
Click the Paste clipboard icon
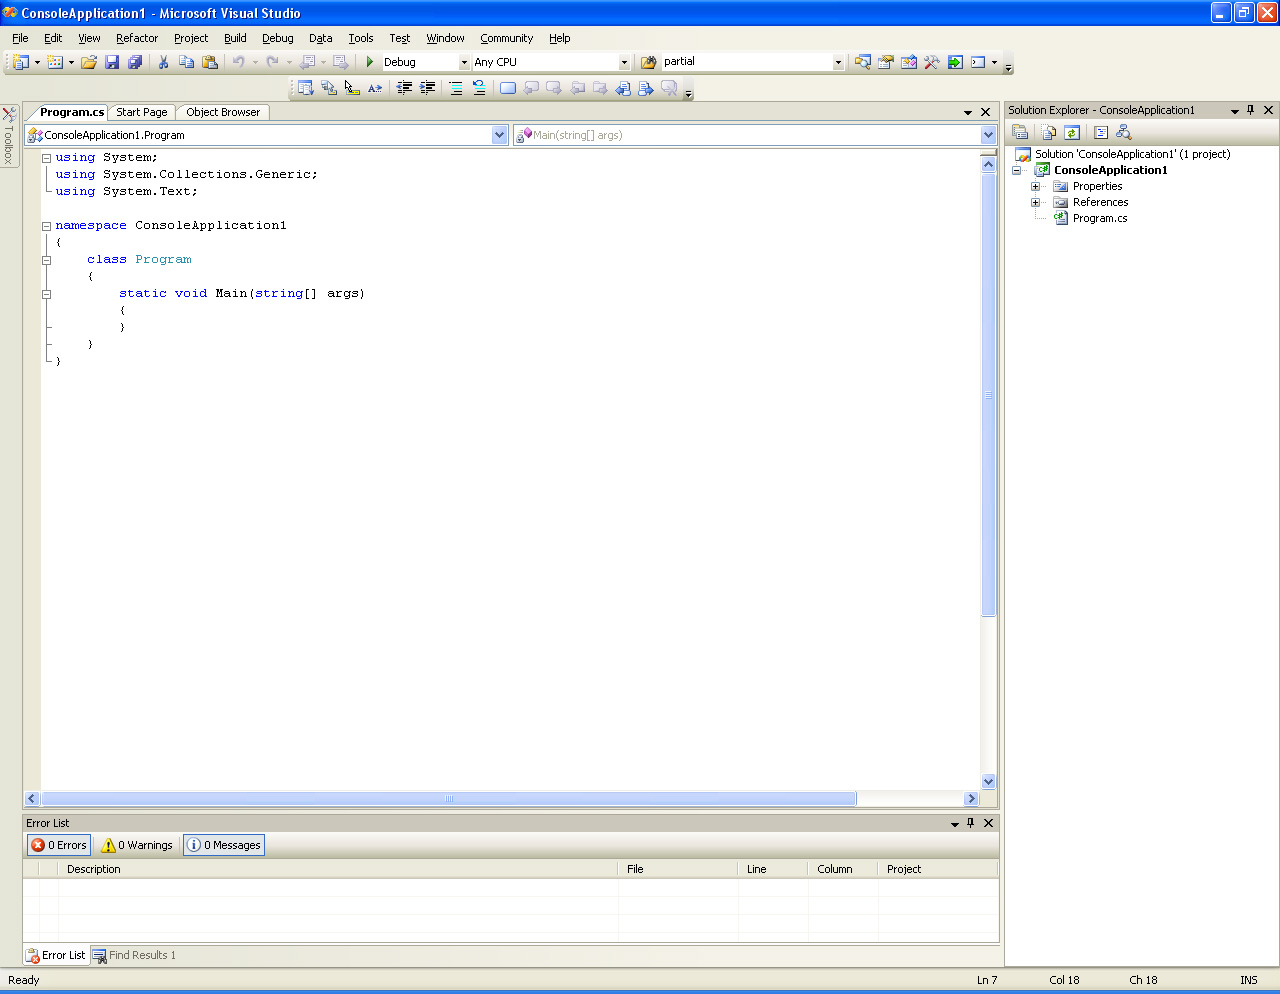(209, 62)
